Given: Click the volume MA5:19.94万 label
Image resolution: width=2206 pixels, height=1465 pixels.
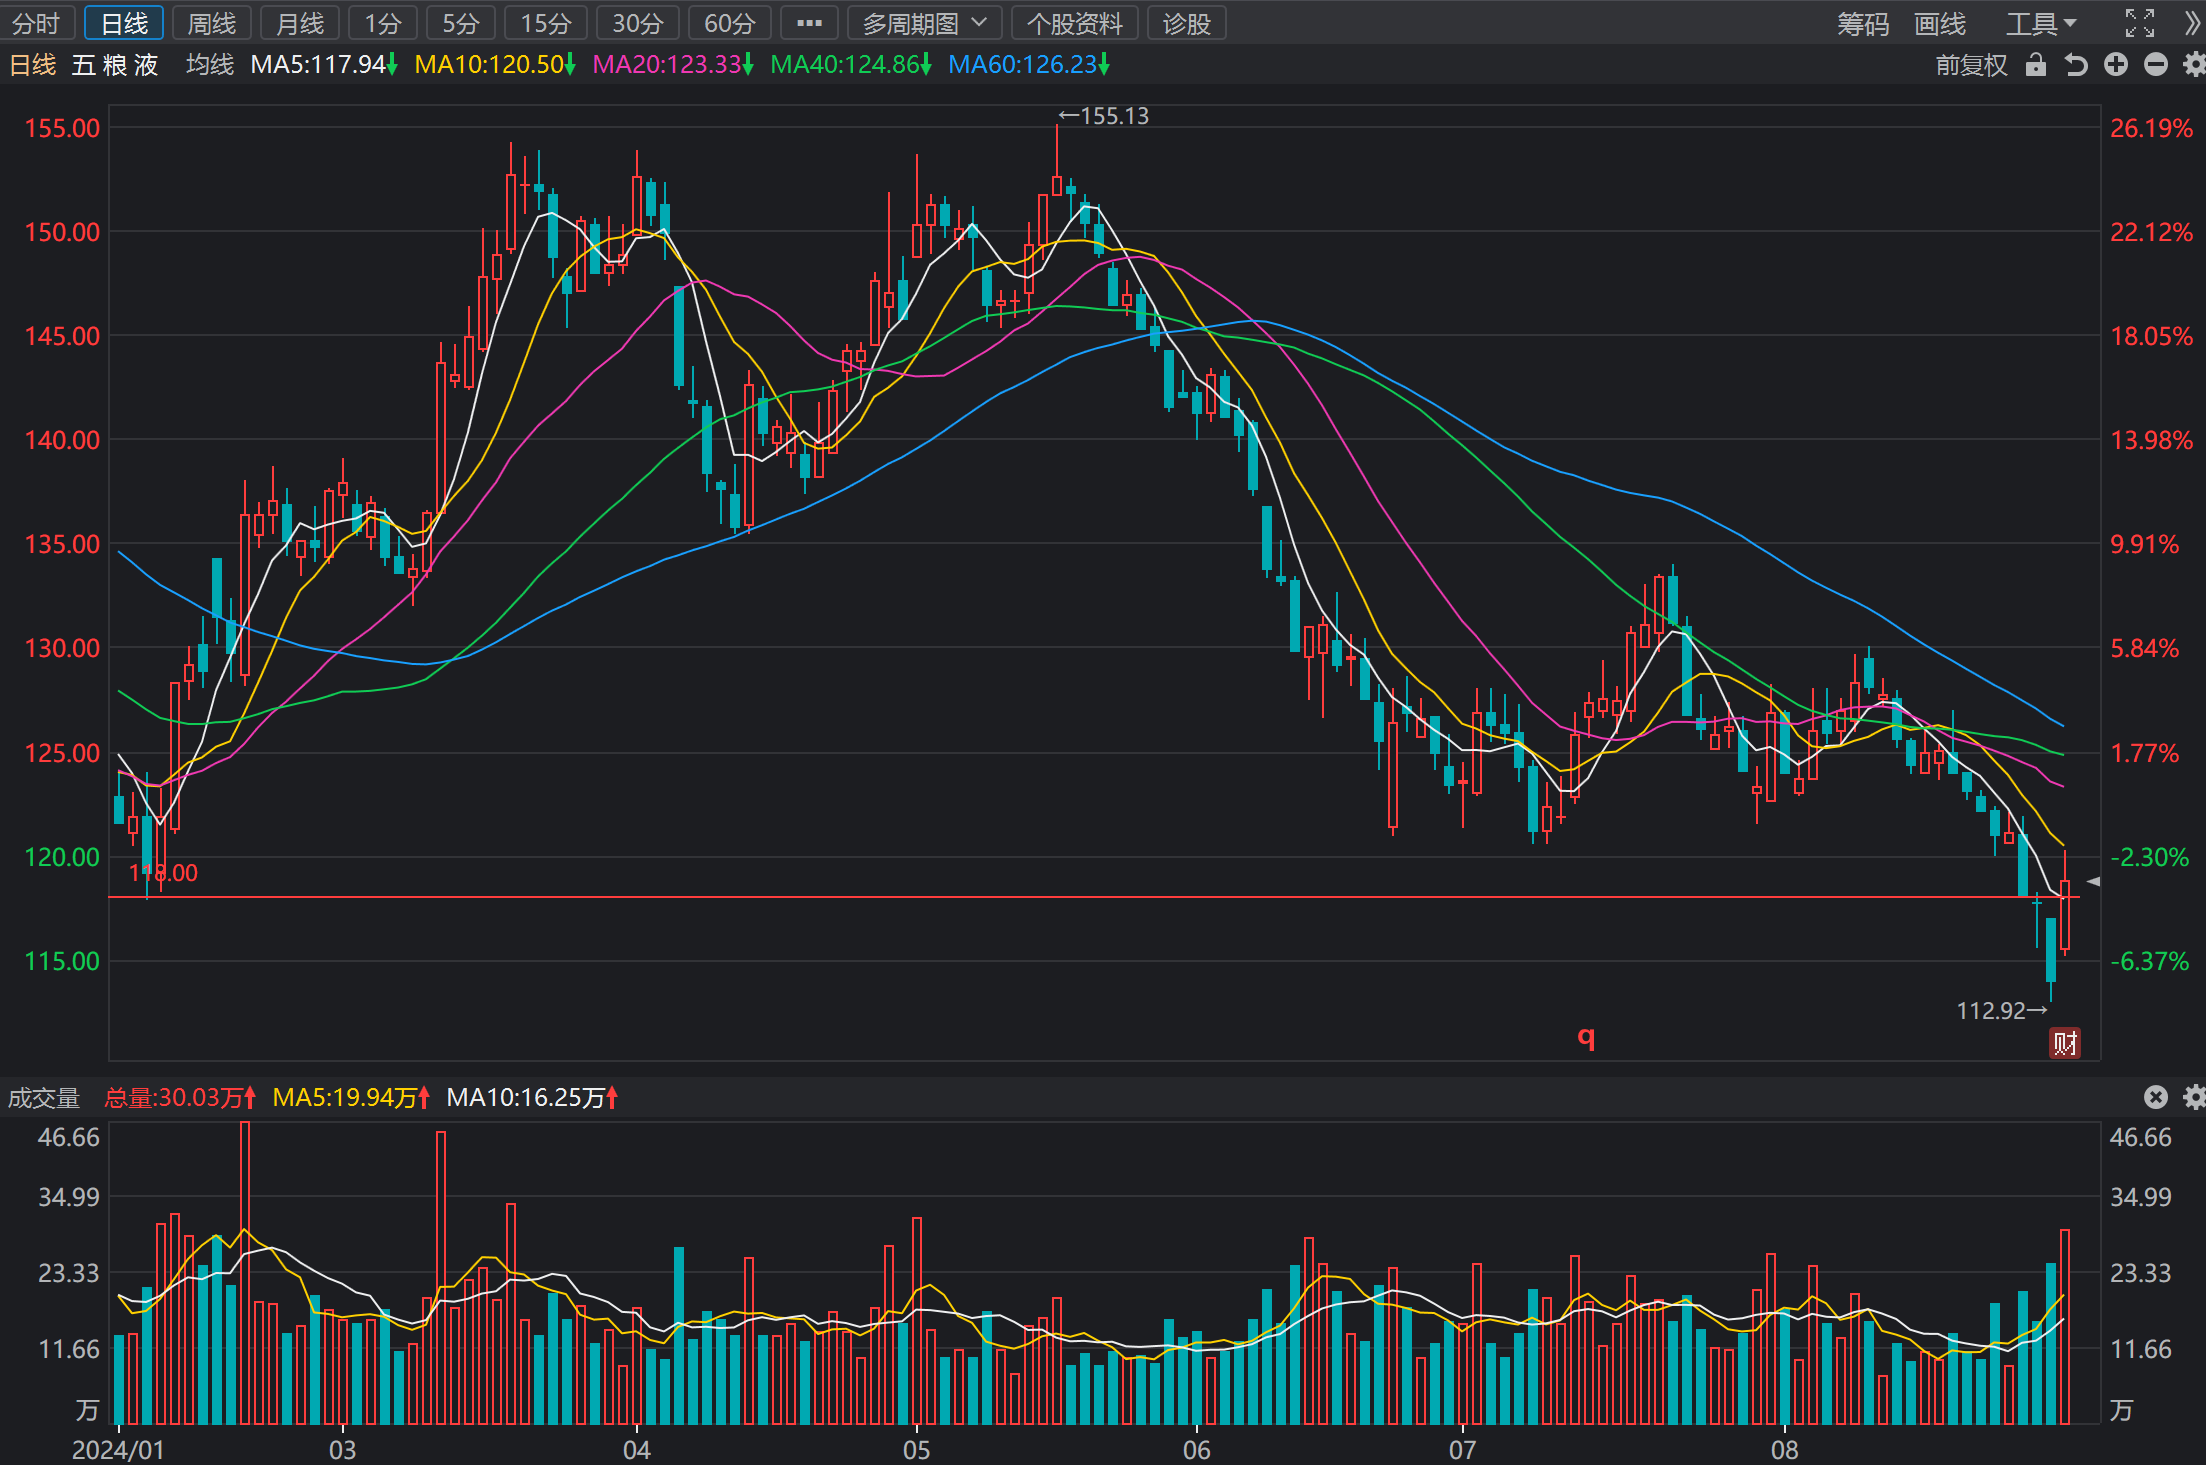Looking at the screenshot, I should click(x=351, y=1098).
